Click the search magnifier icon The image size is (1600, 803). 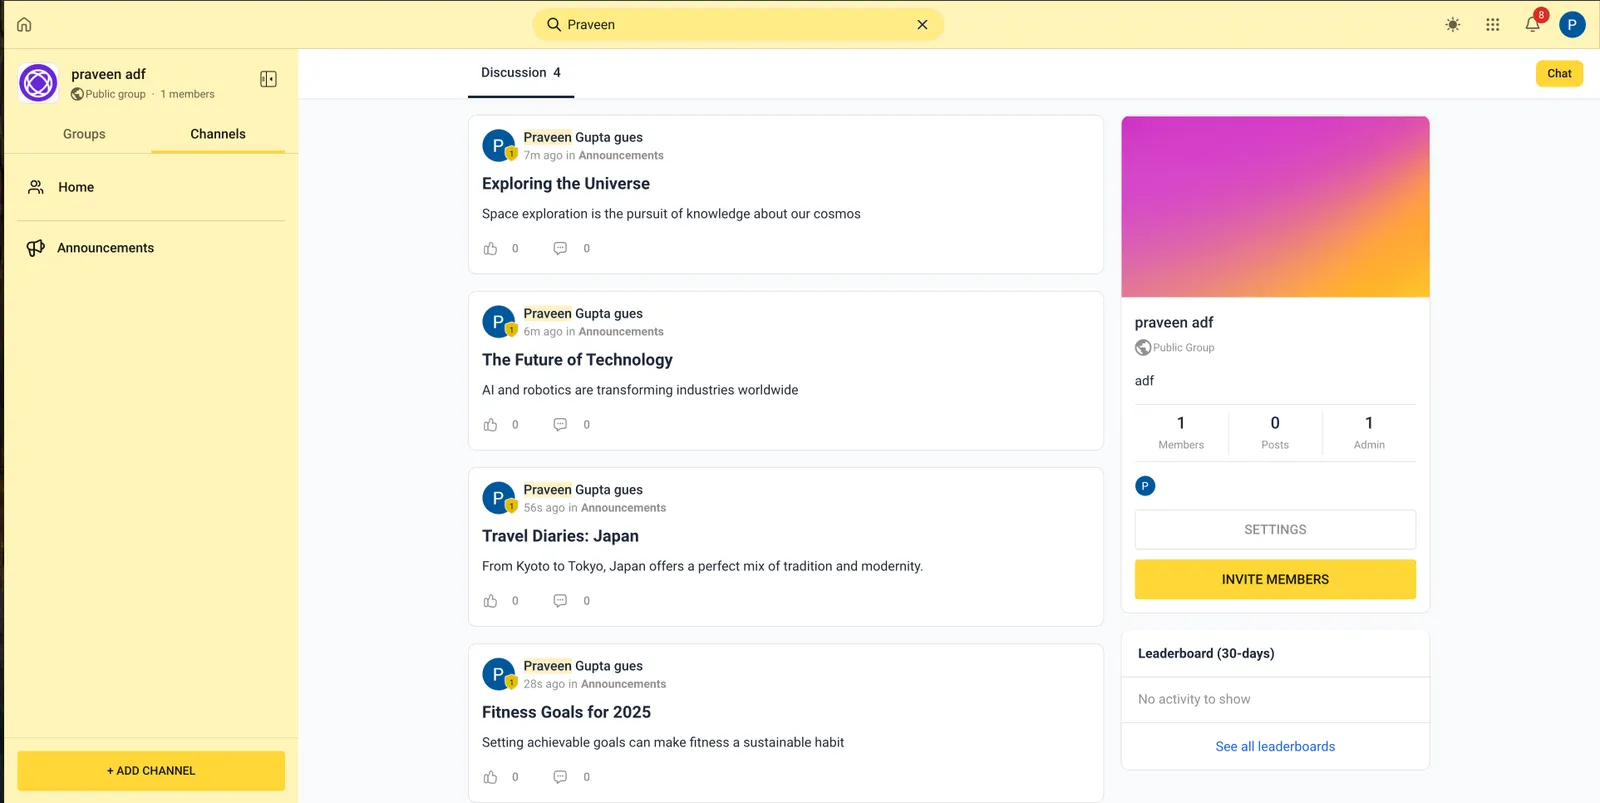[553, 24]
